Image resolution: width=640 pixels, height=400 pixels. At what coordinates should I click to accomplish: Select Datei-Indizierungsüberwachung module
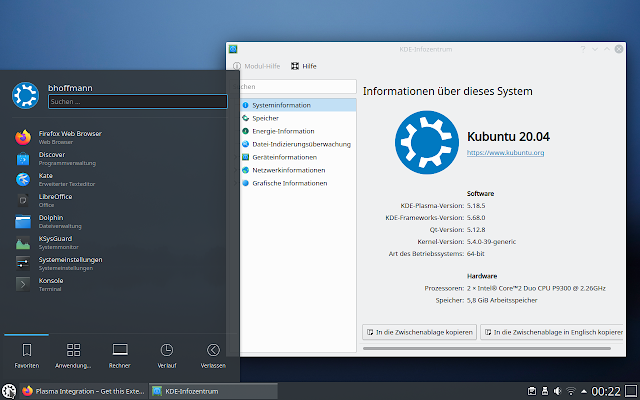[x=298, y=144]
